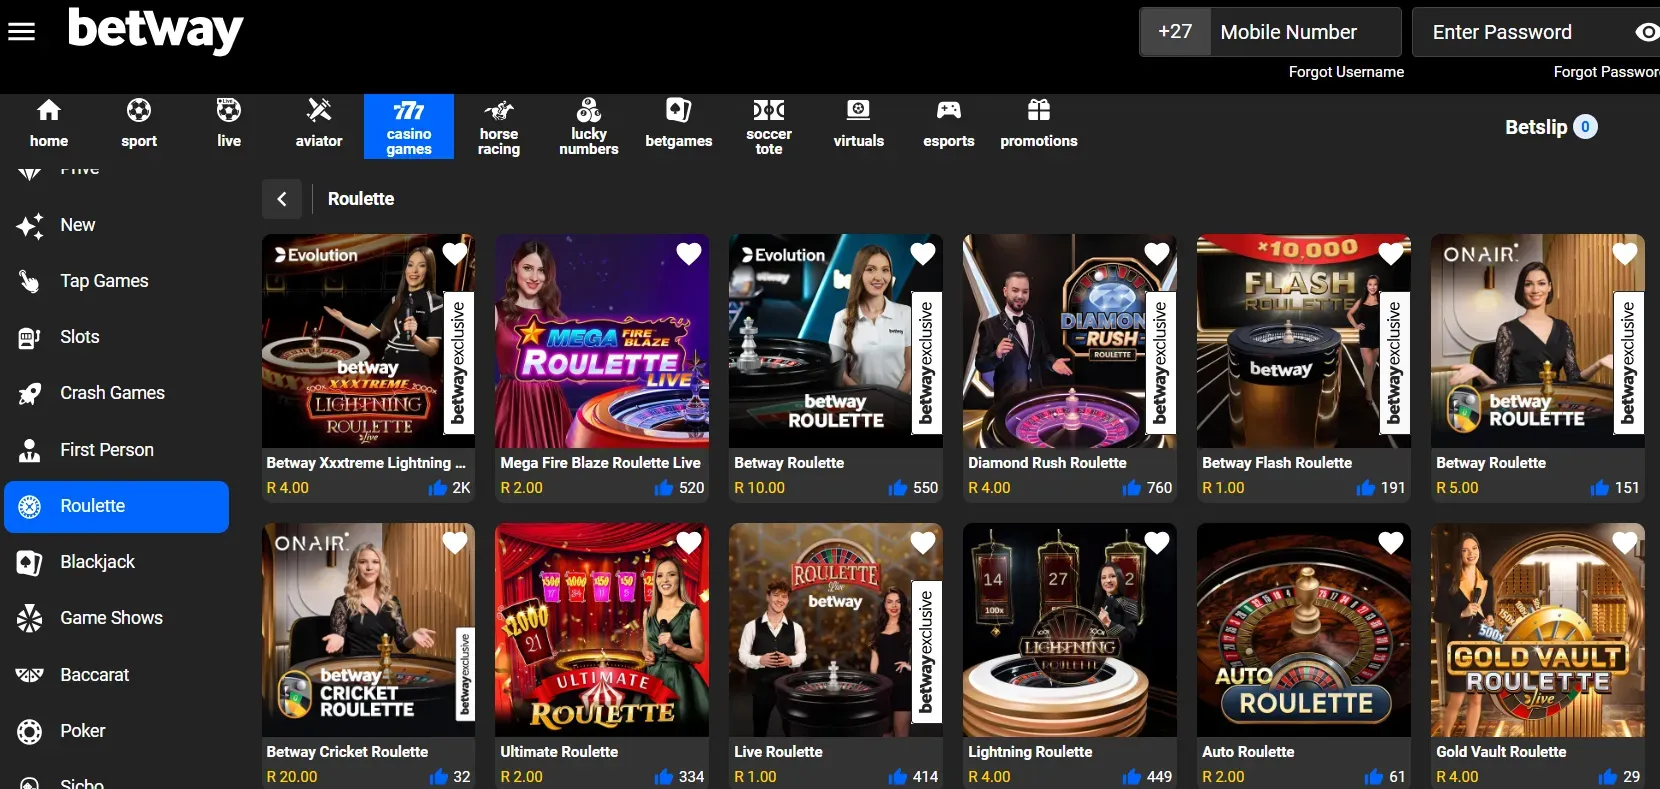Open the soccer tote section
Screen dimensions: 1660x789
769,127
